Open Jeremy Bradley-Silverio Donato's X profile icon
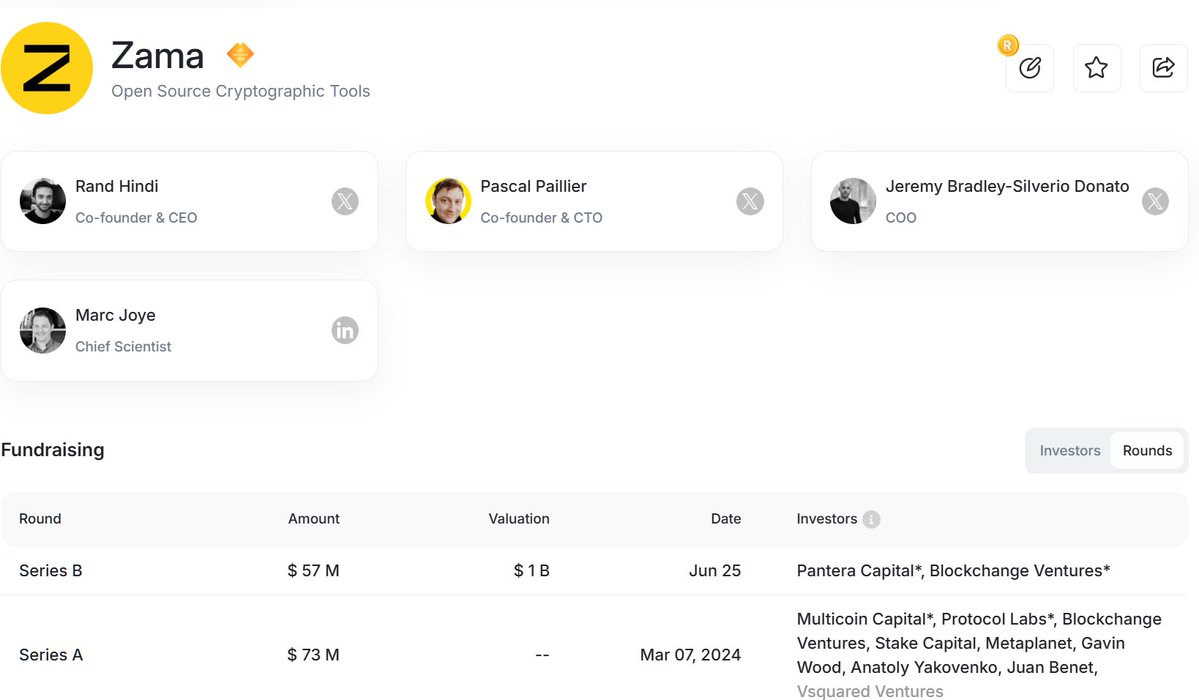The height and width of the screenshot is (700, 1199). (1155, 201)
